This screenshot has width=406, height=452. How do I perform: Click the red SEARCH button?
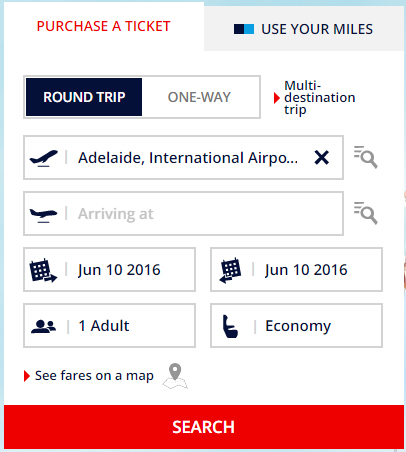(x=204, y=427)
